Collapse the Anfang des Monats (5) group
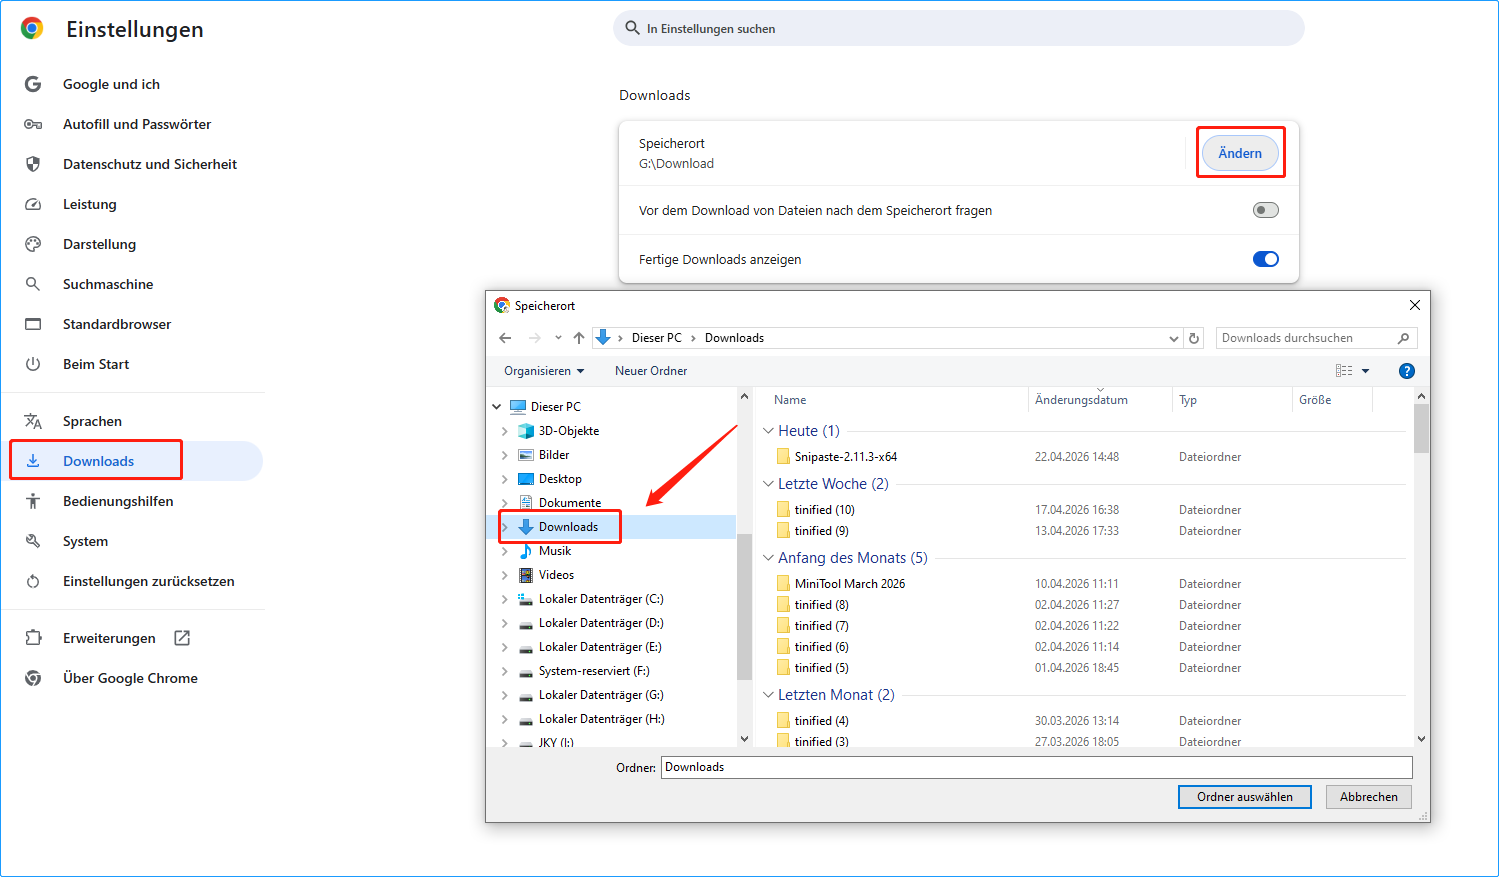The width and height of the screenshot is (1501, 879). pos(768,558)
